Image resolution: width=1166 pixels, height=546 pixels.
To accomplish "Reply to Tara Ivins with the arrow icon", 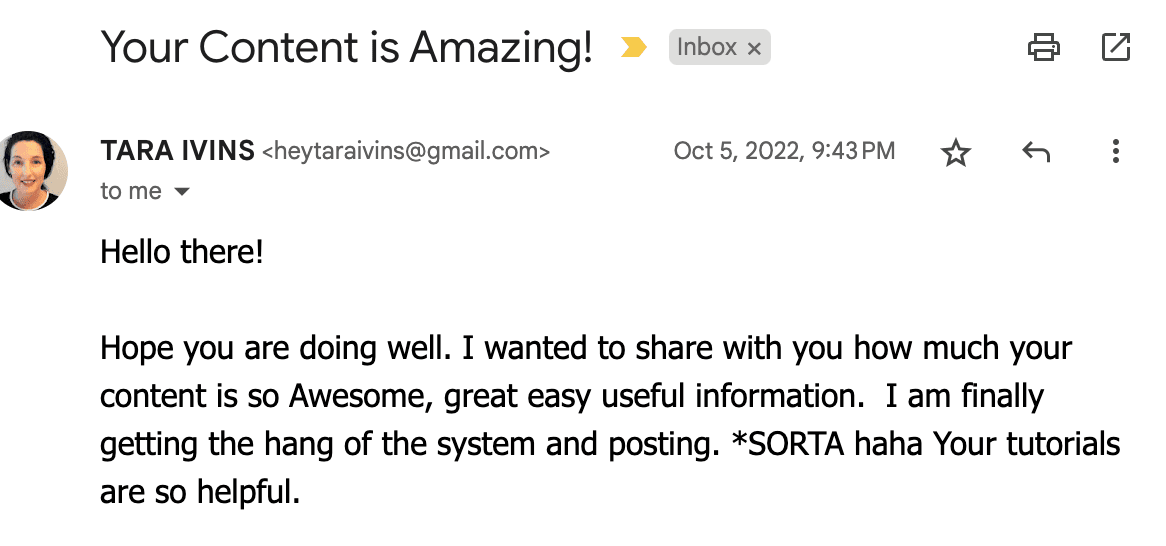I will (x=1036, y=152).
